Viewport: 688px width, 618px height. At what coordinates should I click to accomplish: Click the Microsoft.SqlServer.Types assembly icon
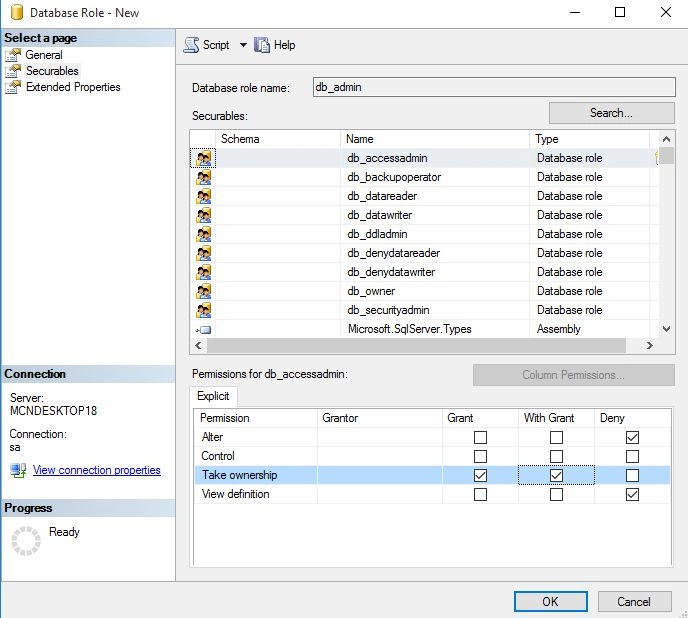pos(204,330)
